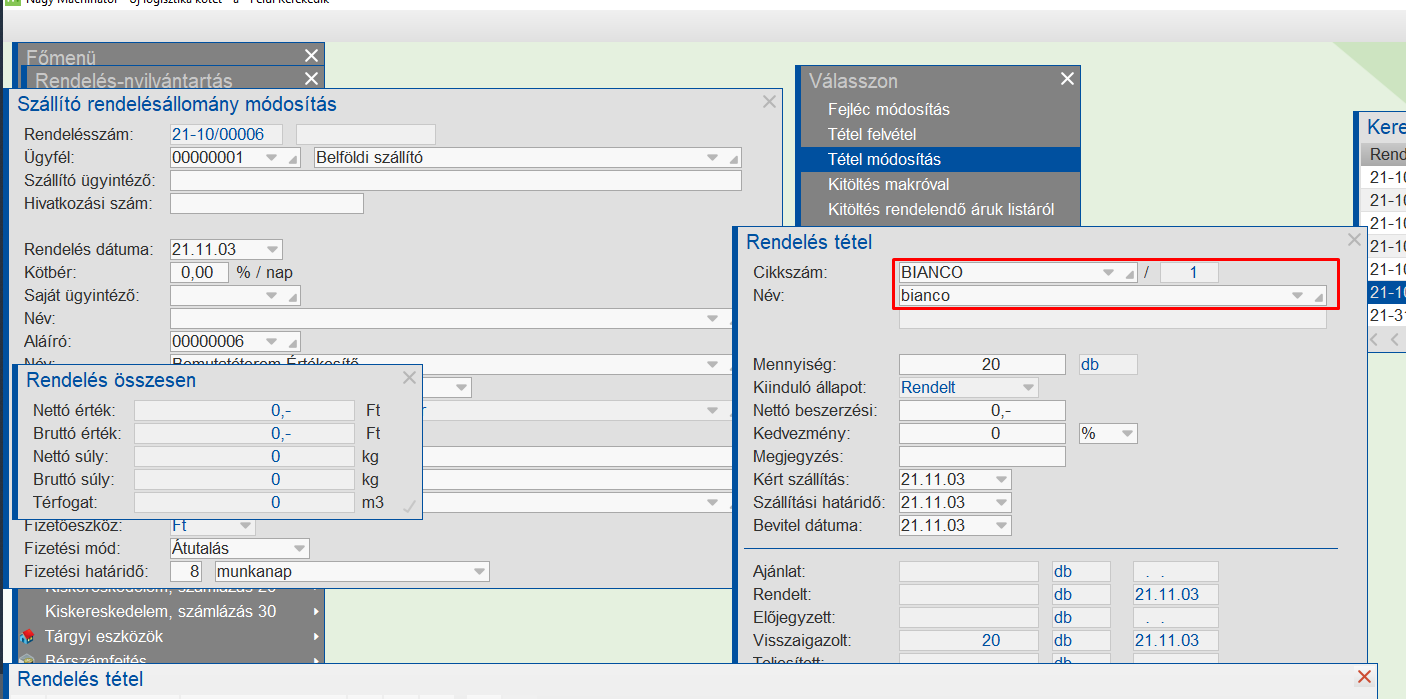Expand the Fizetési mód Átutalás dropdown

click(298, 549)
